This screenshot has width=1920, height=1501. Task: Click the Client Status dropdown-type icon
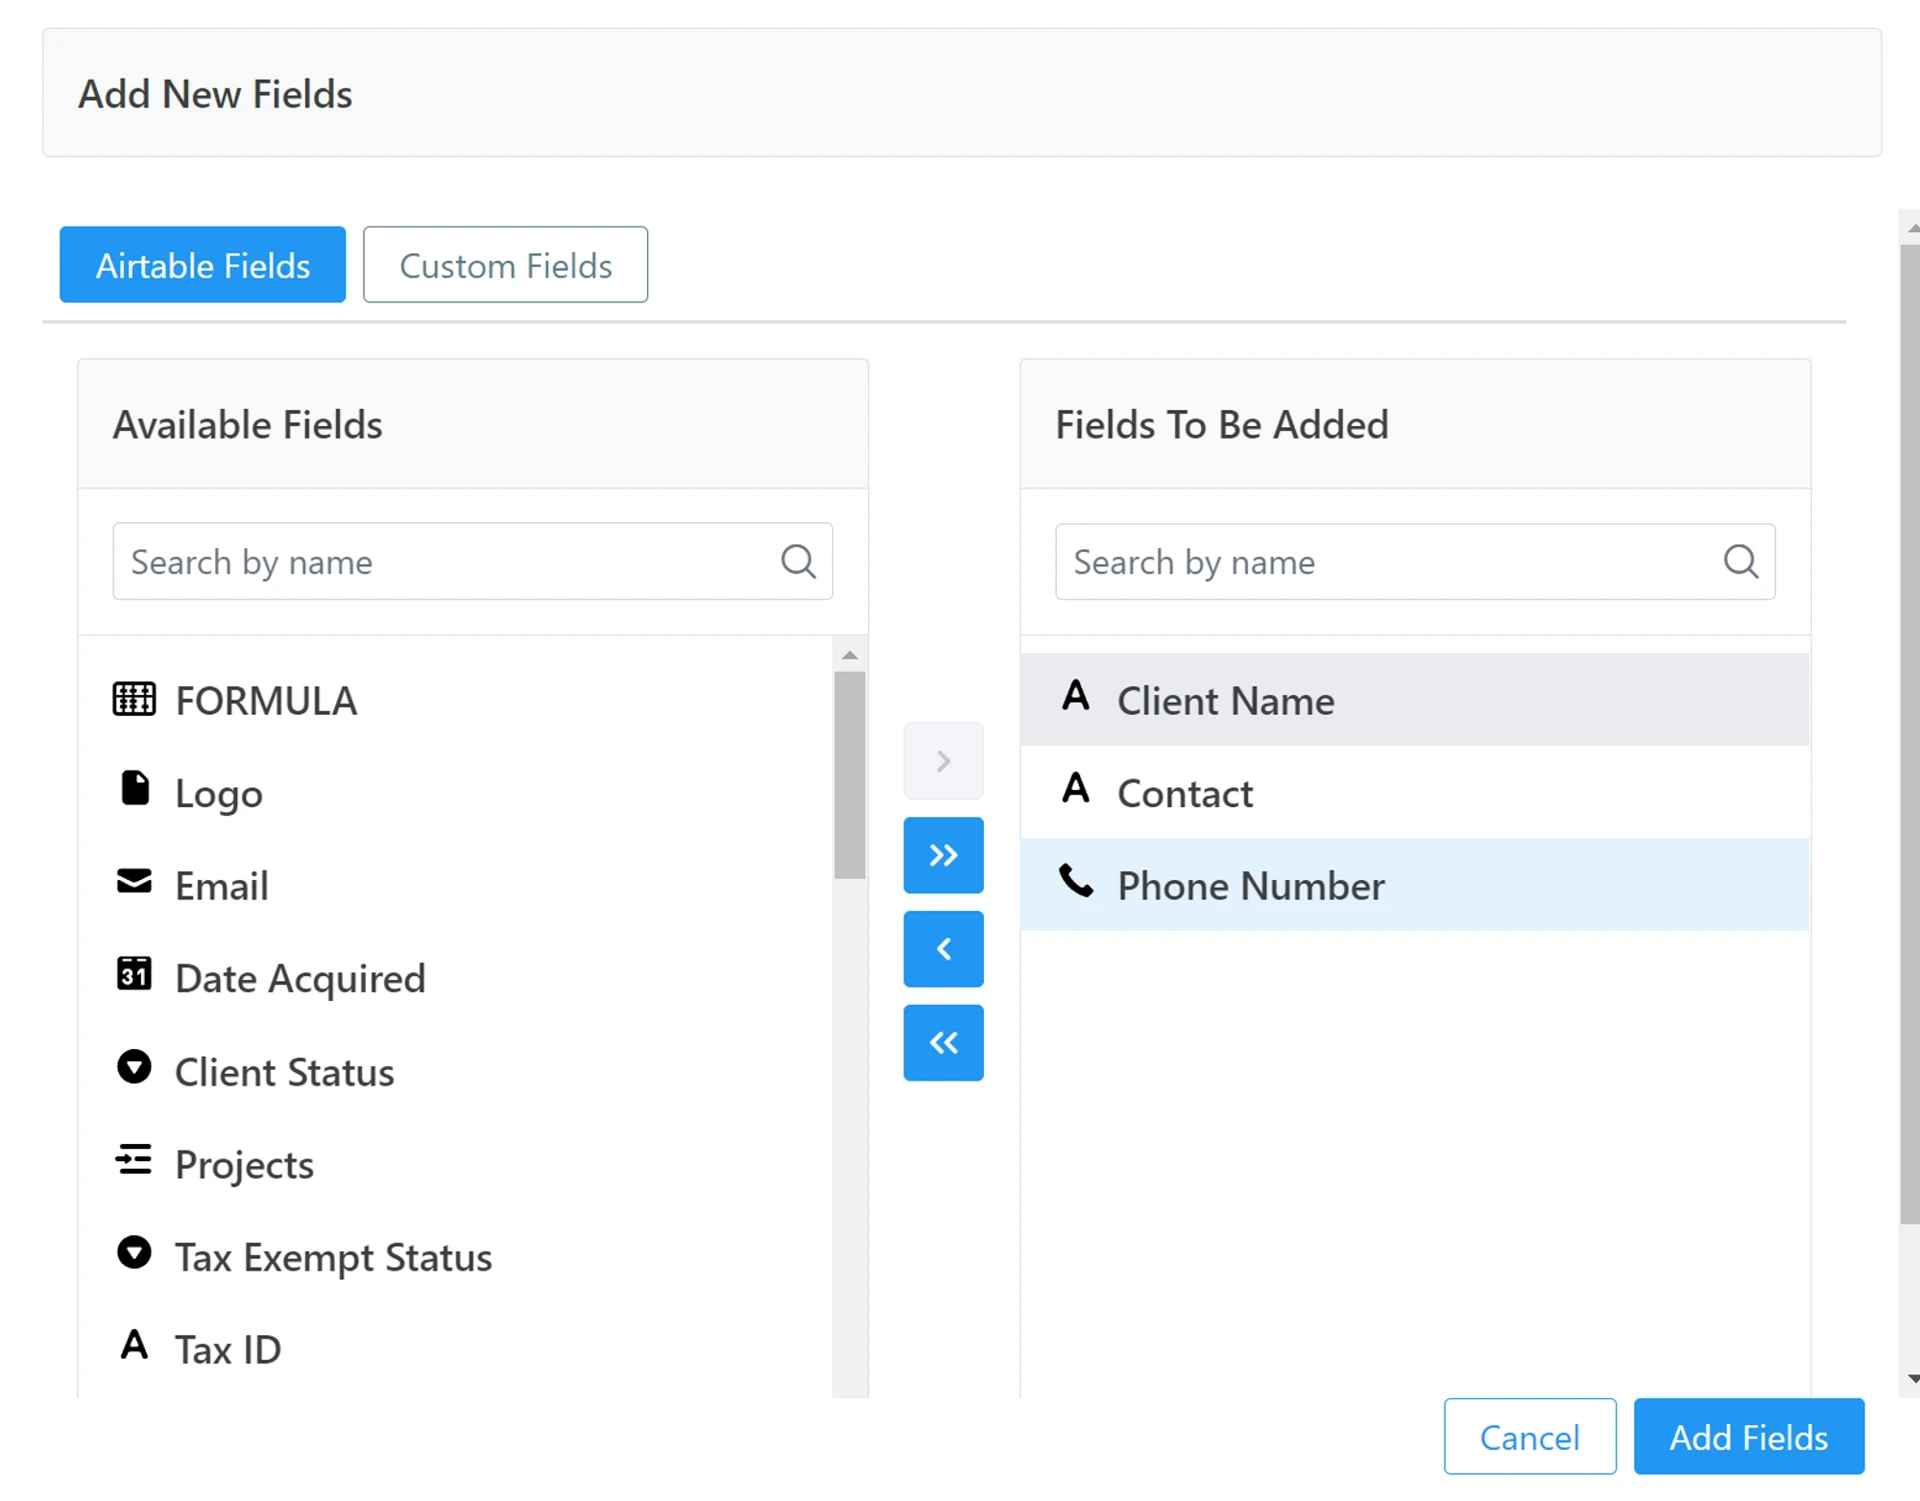click(134, 1067)
